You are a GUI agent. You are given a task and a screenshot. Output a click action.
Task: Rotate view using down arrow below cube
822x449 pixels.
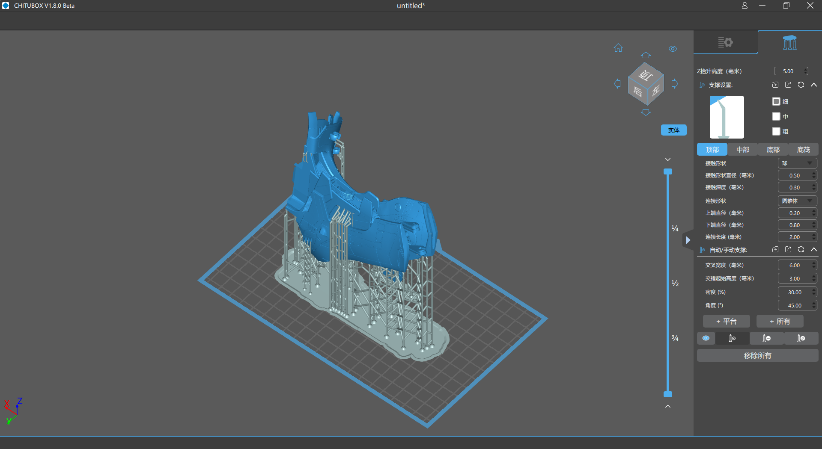coord(645,112)
